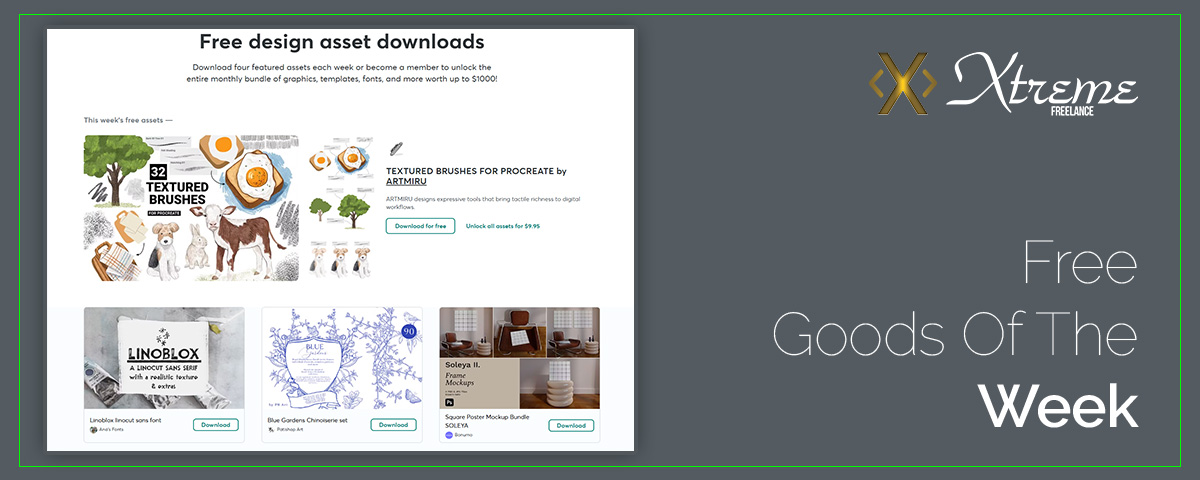Click the blue 90 badge on Blue Gardens
Screen dimensions: 1200x480
pyautogui.click(x=408, y=331)
